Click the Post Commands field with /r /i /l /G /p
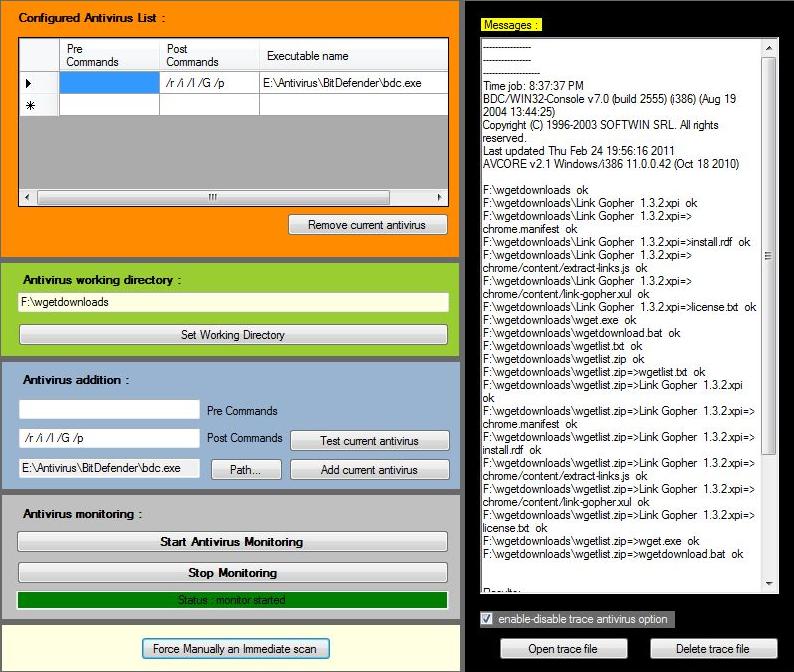 (109, 438)
